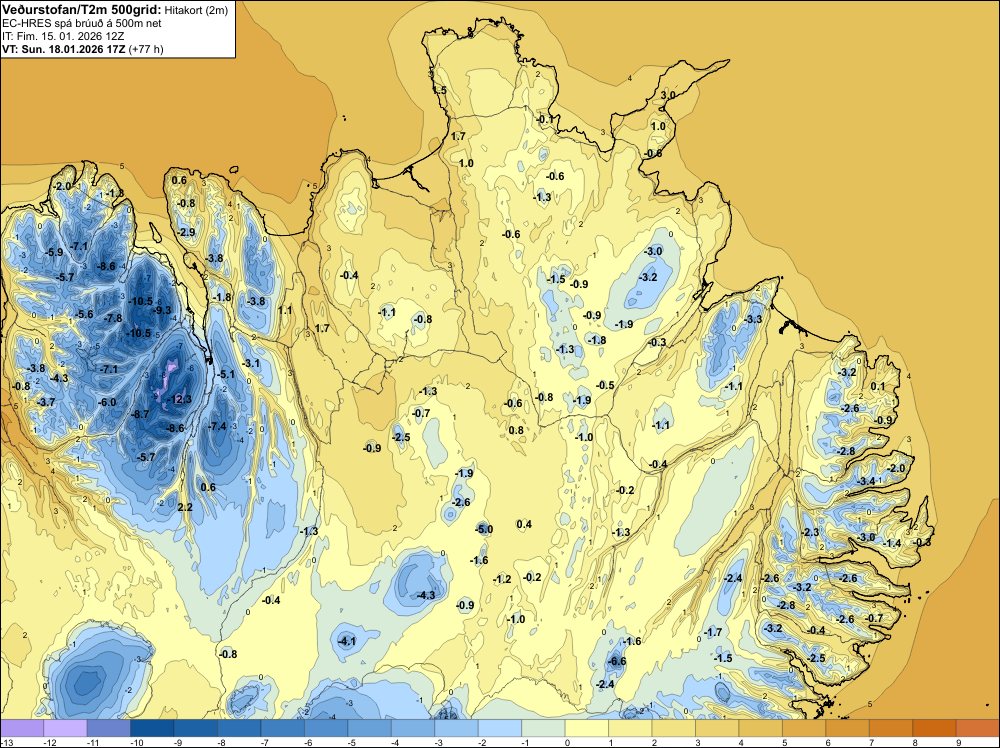Click the positive 0.4 temperature label
Image resolution: width=1000 pixels, height=748 pixels.
[524, 525]
